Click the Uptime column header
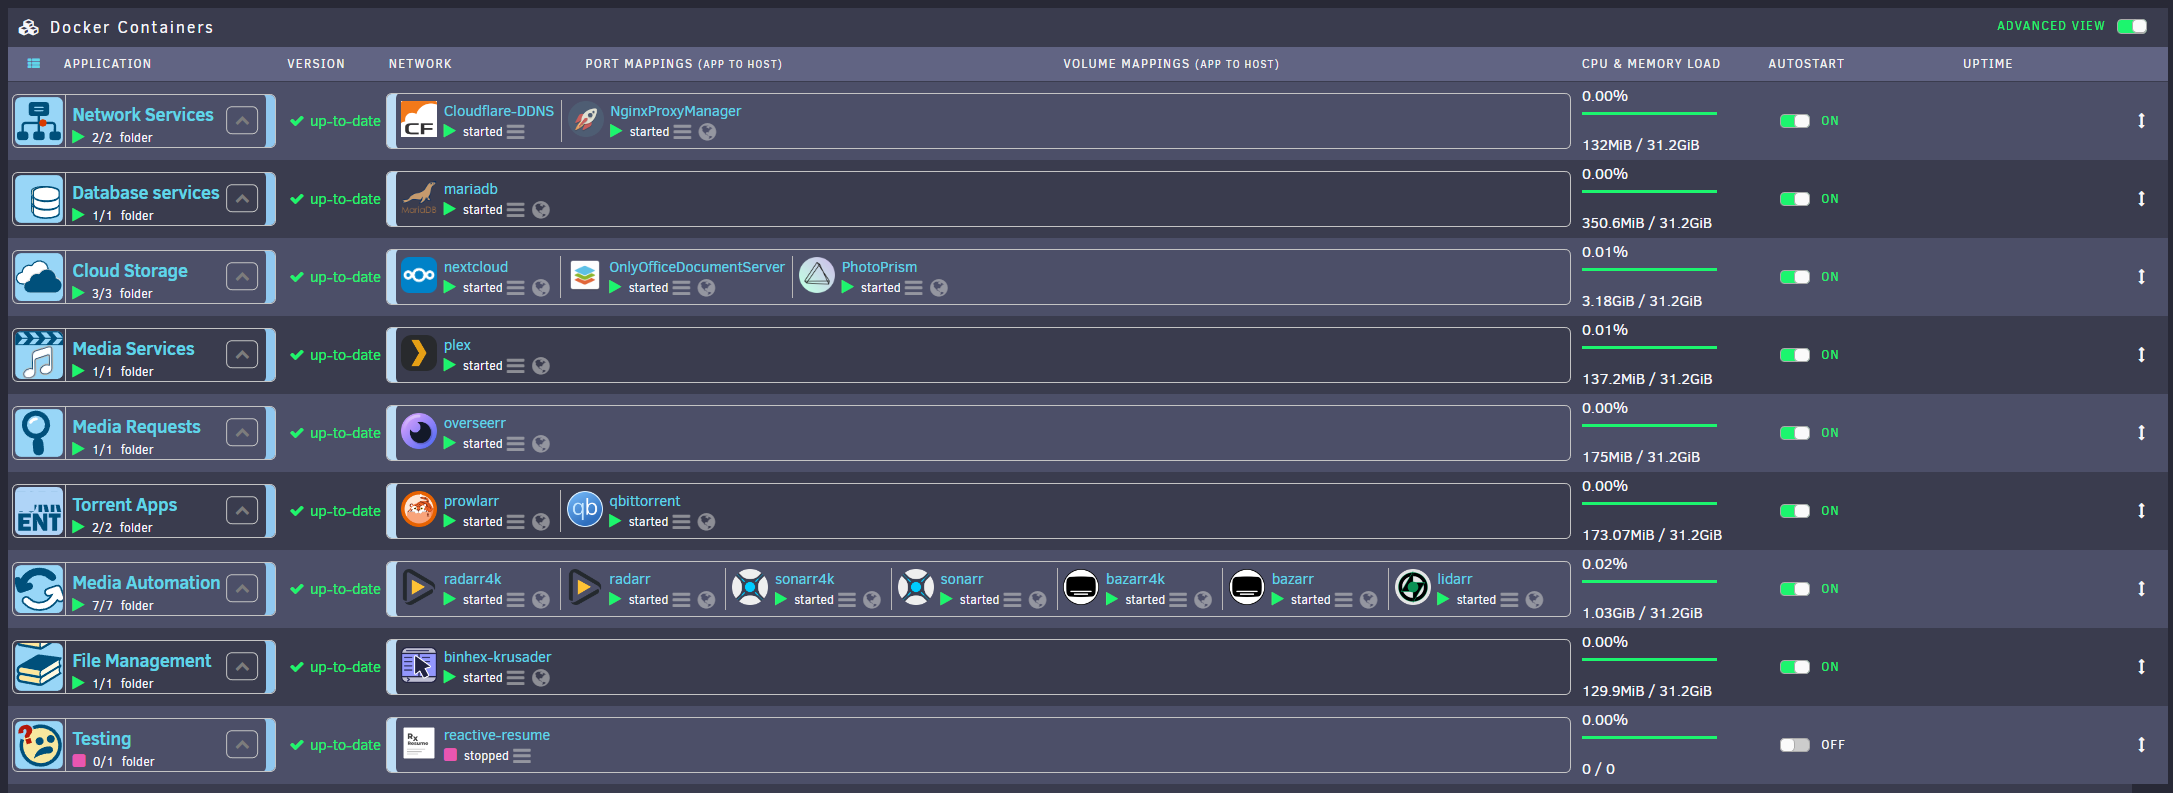2173x793 pixels. point(1988,64)
